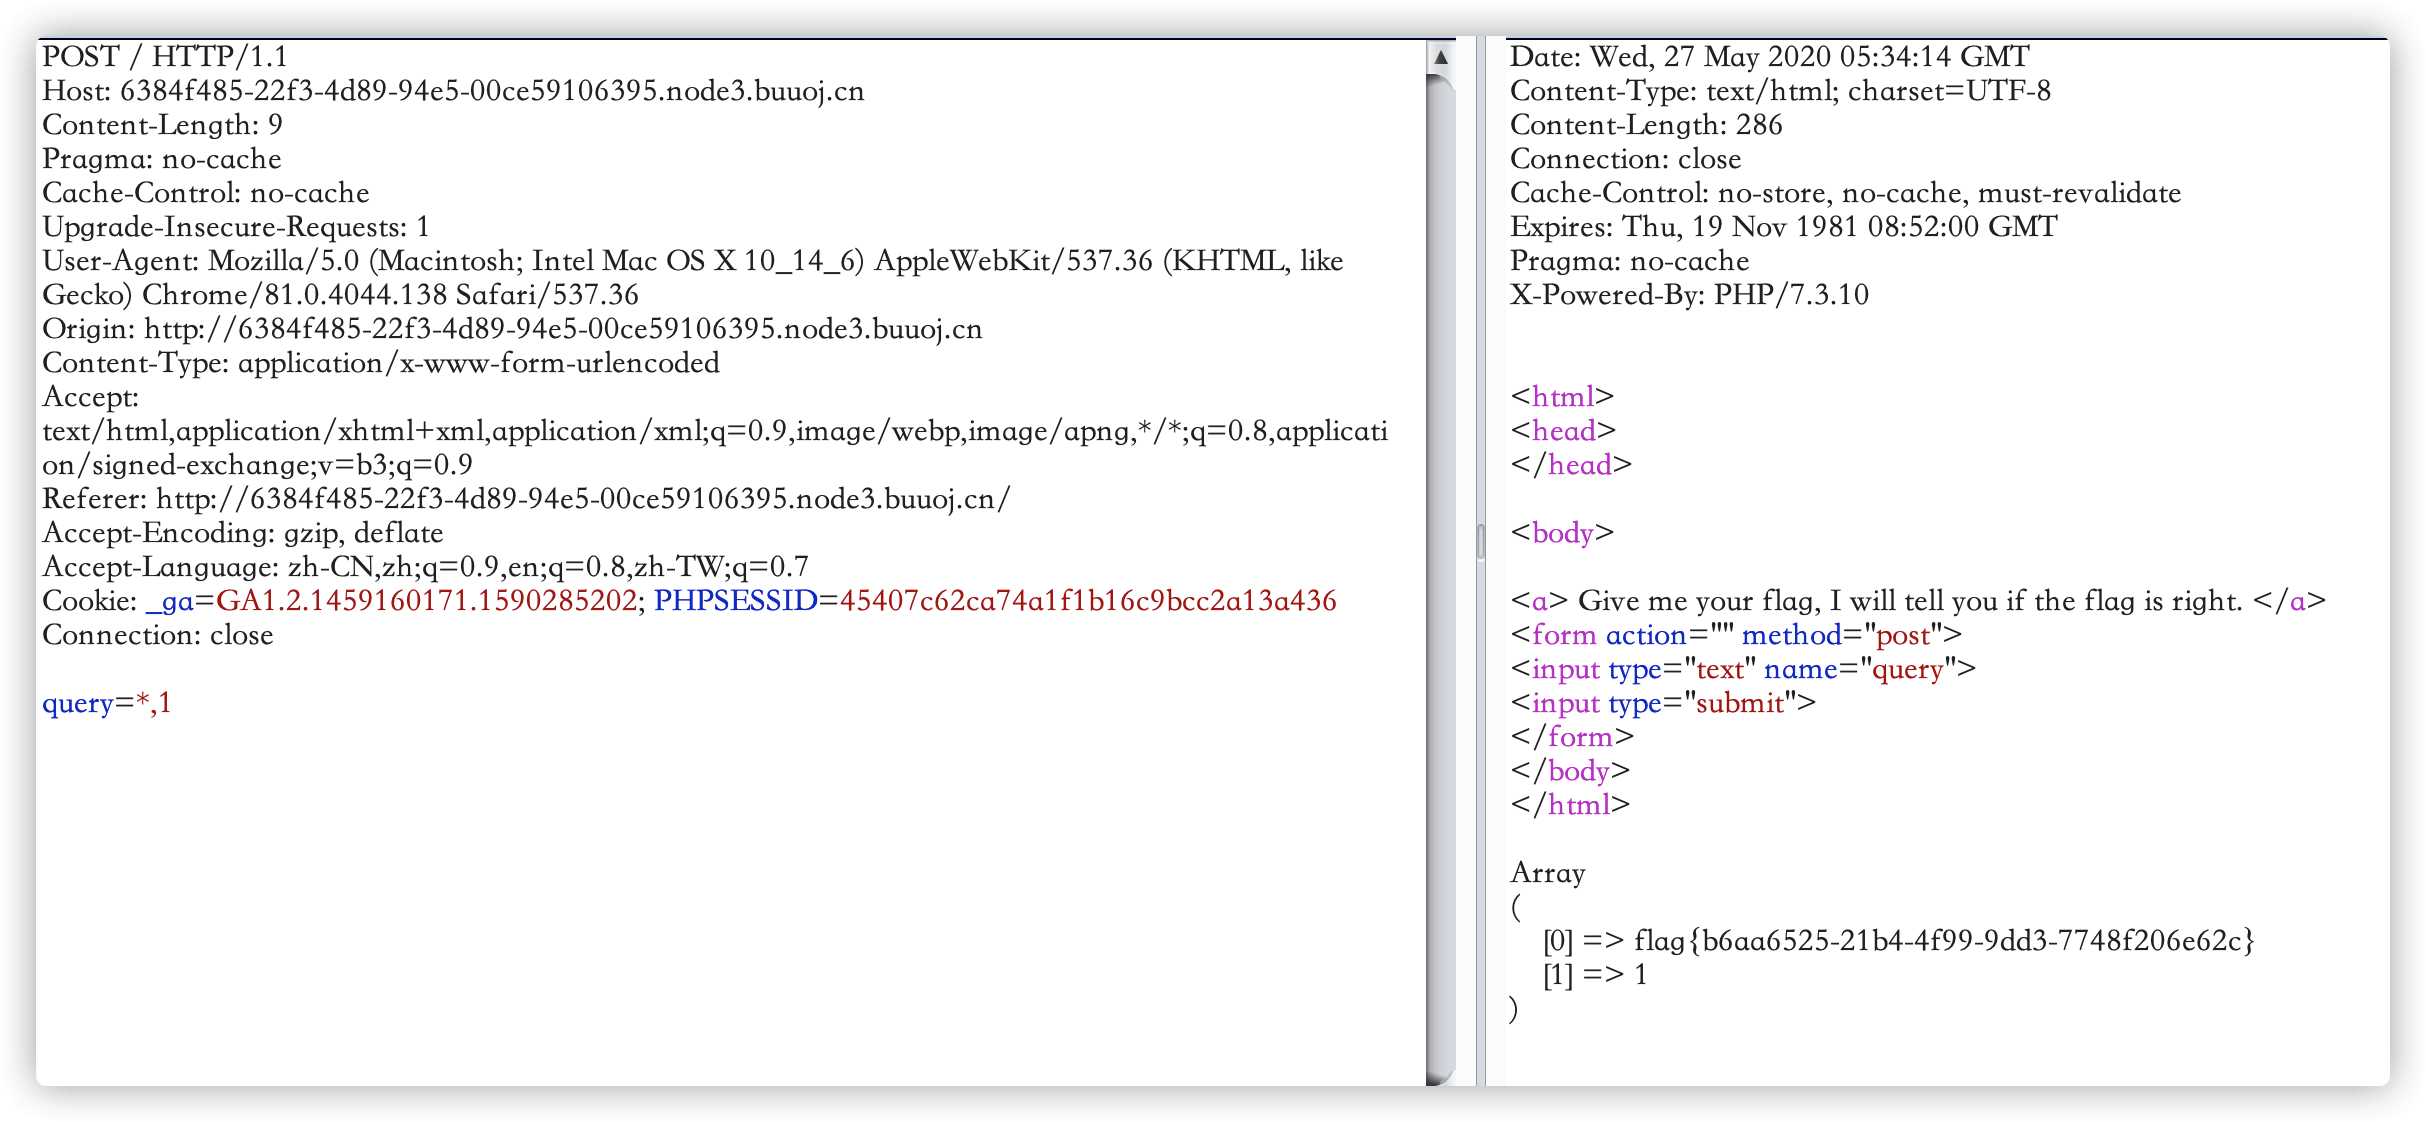Click 'Content-Type: application/x-www-form-urlencoded' header
The image size is (2426, 1122).
click(x=381, y=363)
